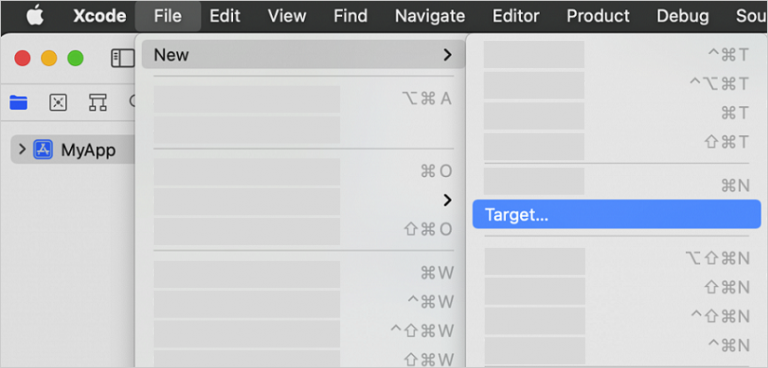
Task: Click the yellow minimize window button
Action: click(x=49, y=58)
